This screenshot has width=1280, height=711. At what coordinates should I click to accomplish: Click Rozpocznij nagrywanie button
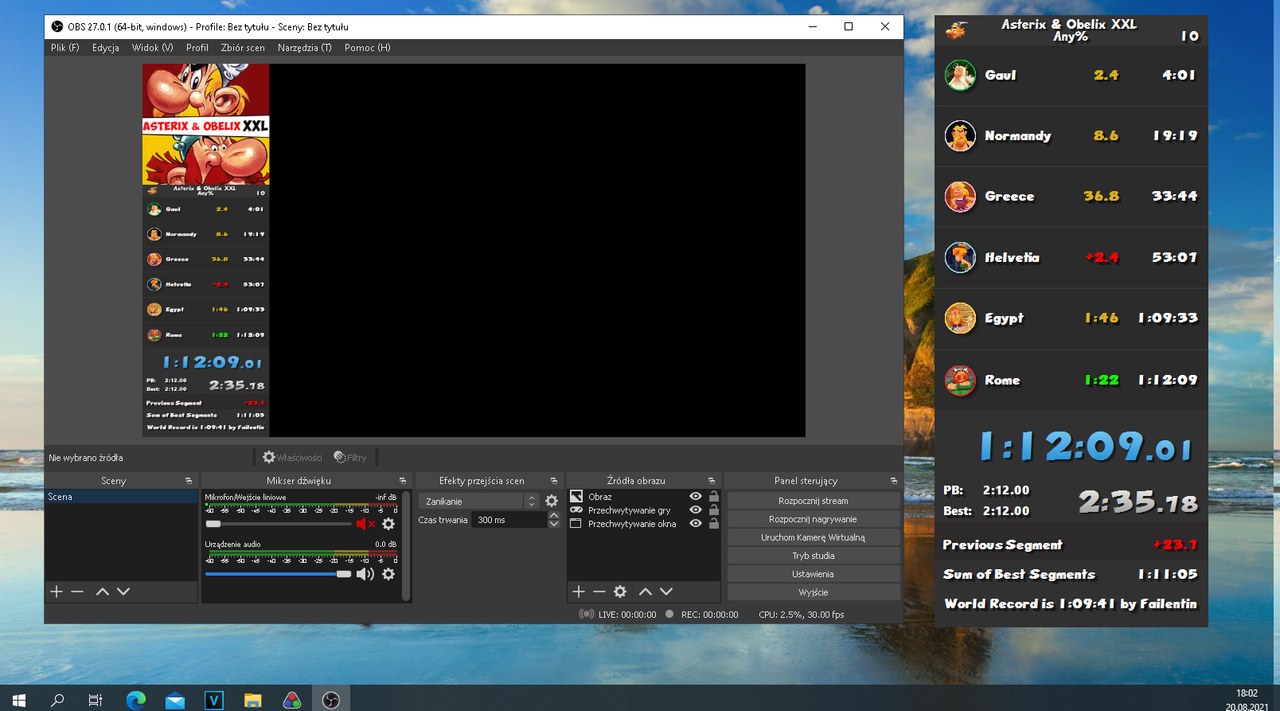[813, 519]
